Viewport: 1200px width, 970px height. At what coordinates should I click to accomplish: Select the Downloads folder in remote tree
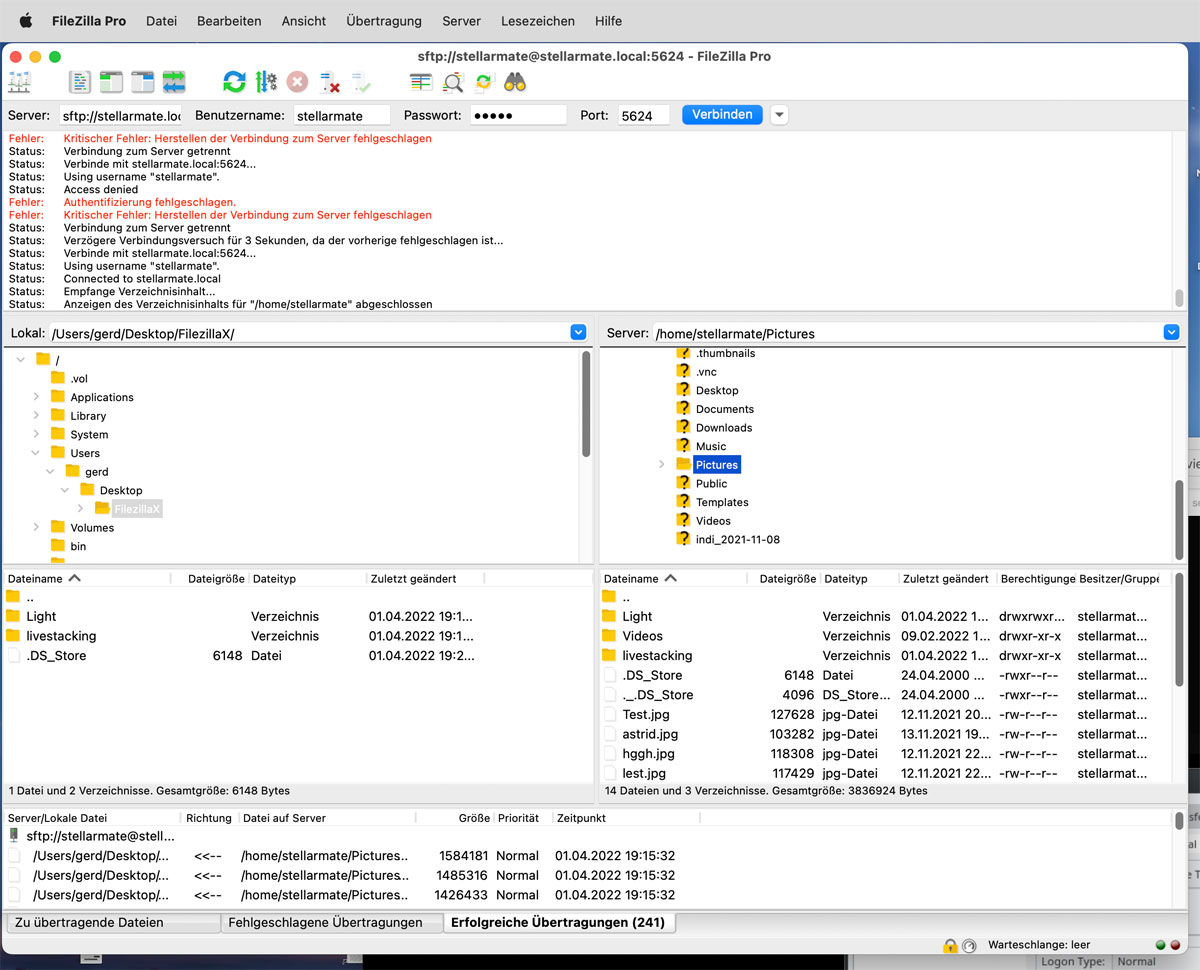[724, 428]
